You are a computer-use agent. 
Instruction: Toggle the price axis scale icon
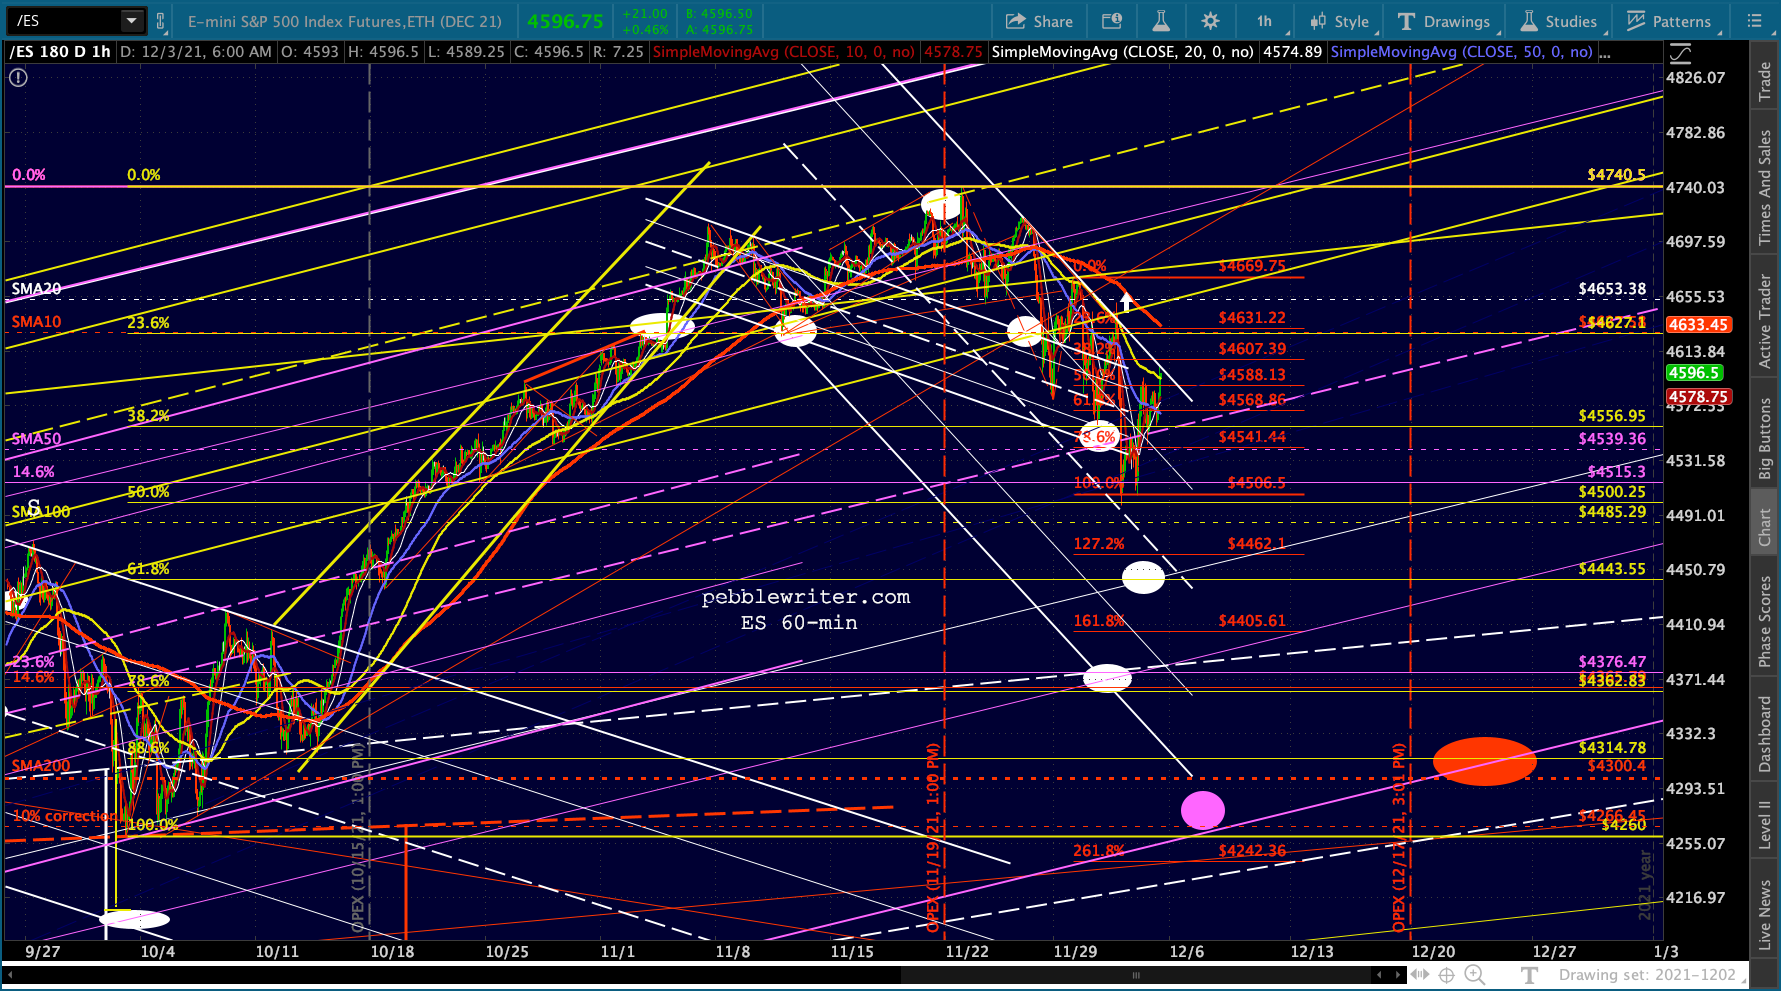(1681, 53)
